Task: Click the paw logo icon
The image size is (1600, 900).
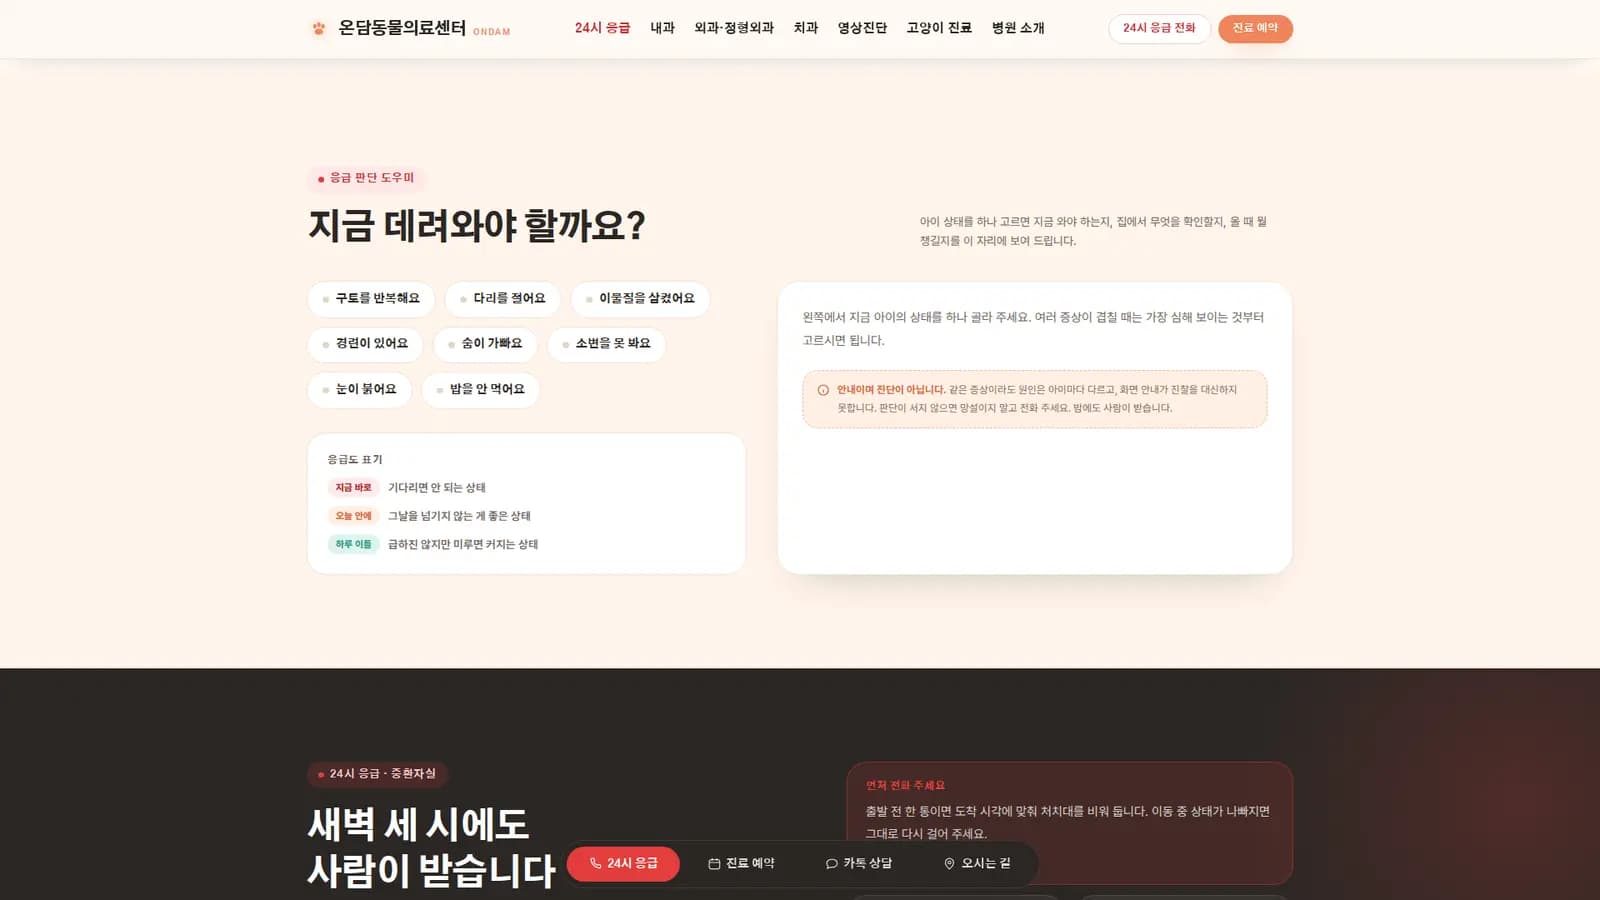Action: 318,29
